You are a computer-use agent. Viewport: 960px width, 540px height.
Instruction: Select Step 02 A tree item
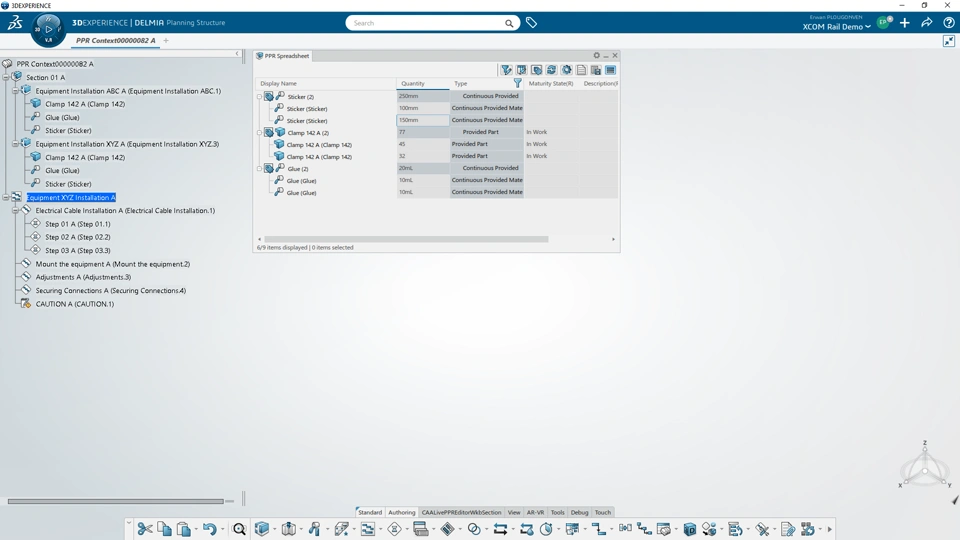(78, 237)
